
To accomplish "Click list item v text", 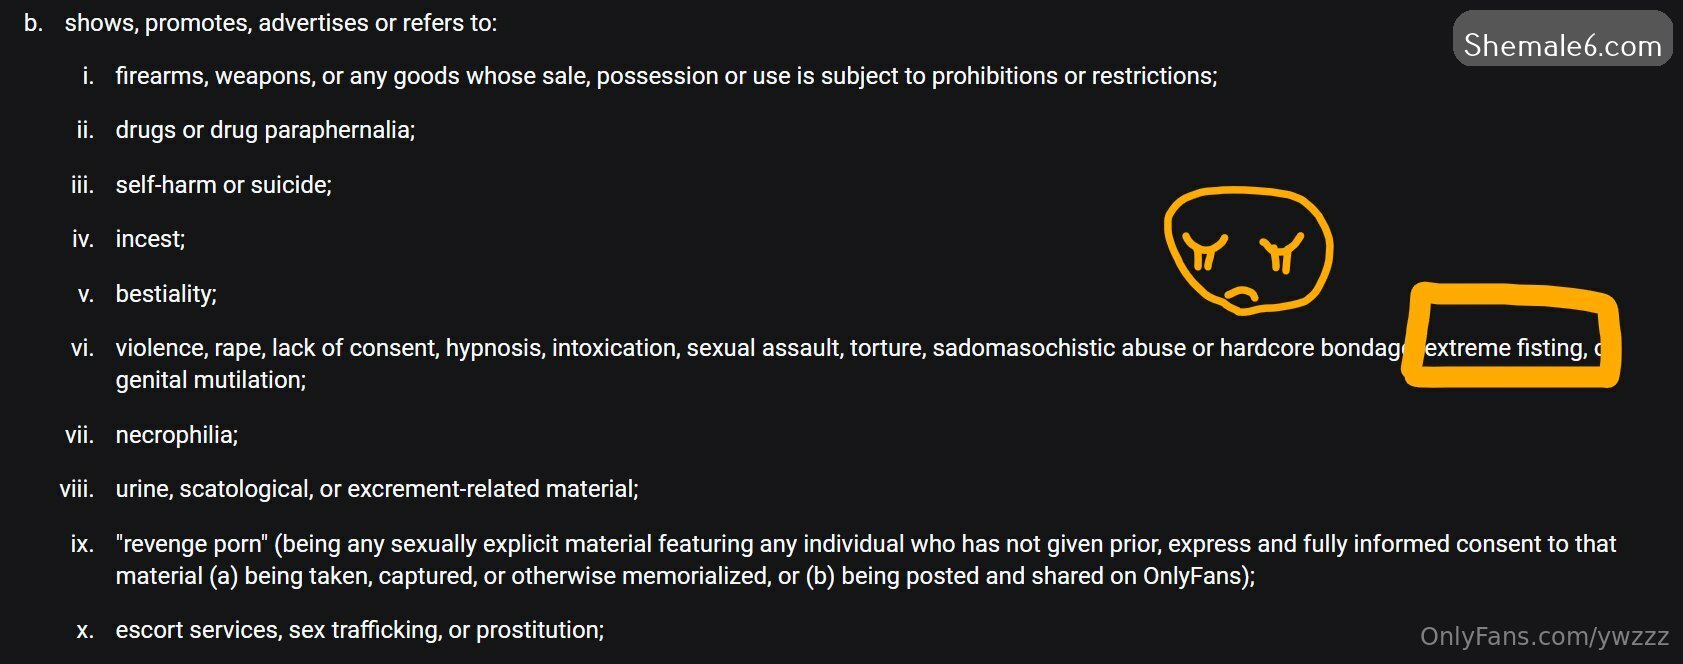I will (166, 294).
